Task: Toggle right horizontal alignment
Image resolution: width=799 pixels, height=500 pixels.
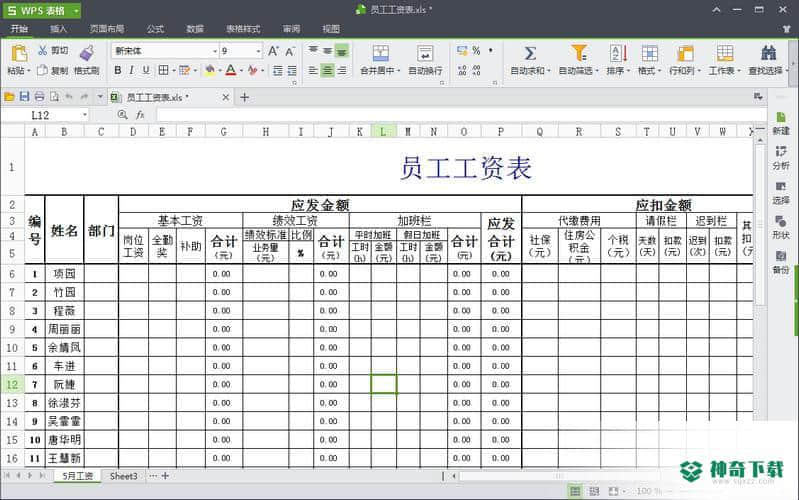Action: [x=342, y=70]
